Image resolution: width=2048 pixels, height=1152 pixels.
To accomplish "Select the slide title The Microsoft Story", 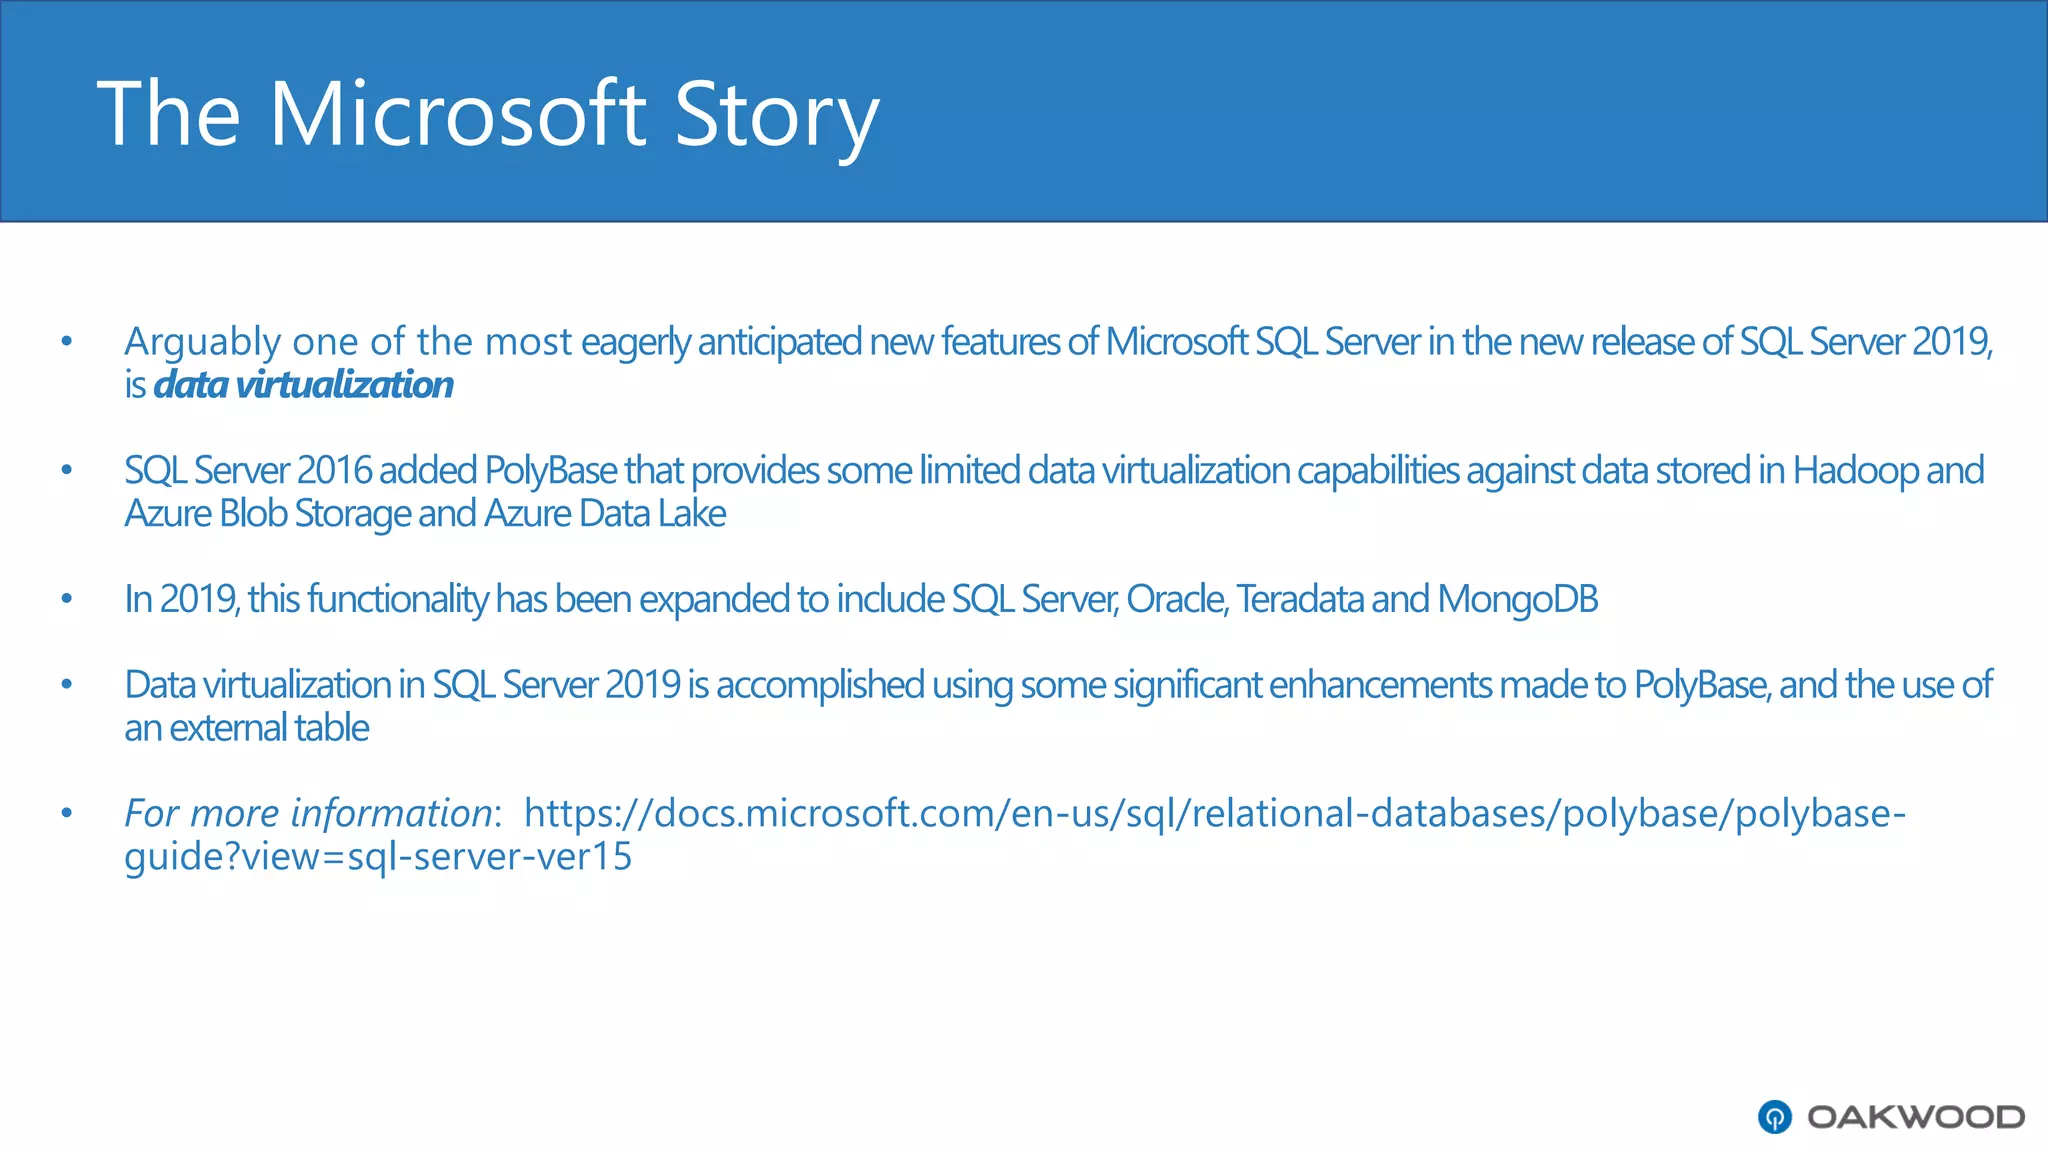I will click(x=488, y=114).
